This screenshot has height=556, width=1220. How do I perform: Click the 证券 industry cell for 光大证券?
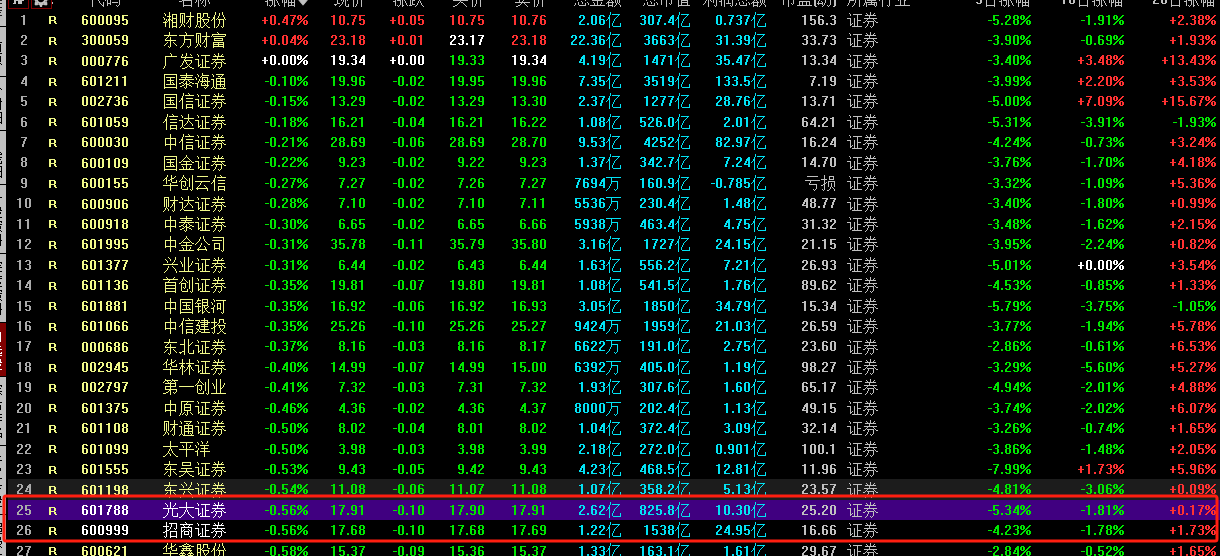(862, 510)
